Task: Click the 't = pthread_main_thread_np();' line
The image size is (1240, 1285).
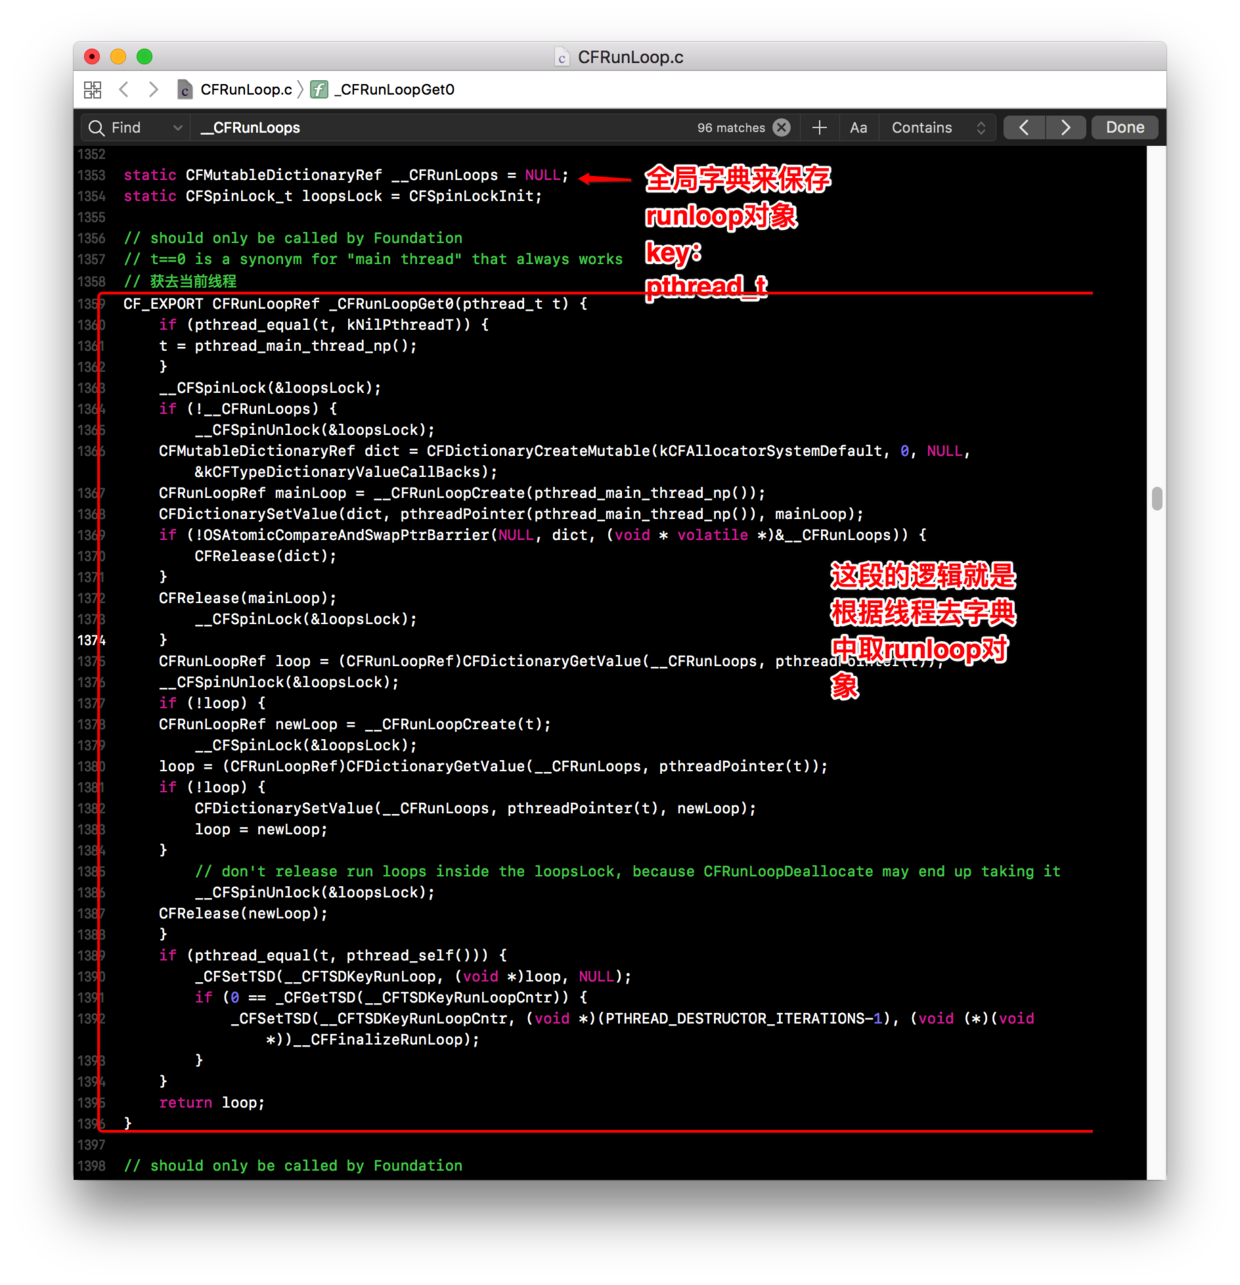Action: 288,346
